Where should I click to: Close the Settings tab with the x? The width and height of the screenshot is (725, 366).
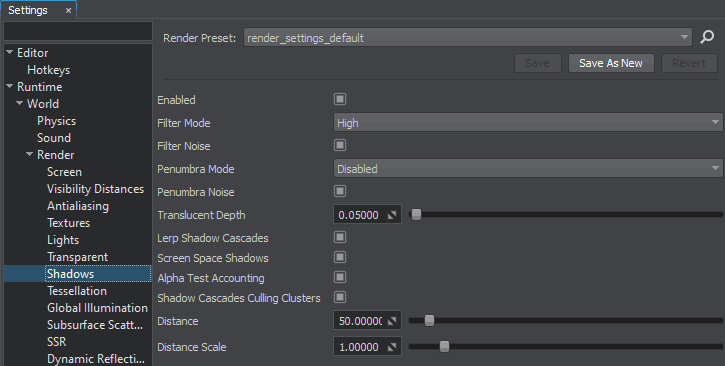pos(68,10)
